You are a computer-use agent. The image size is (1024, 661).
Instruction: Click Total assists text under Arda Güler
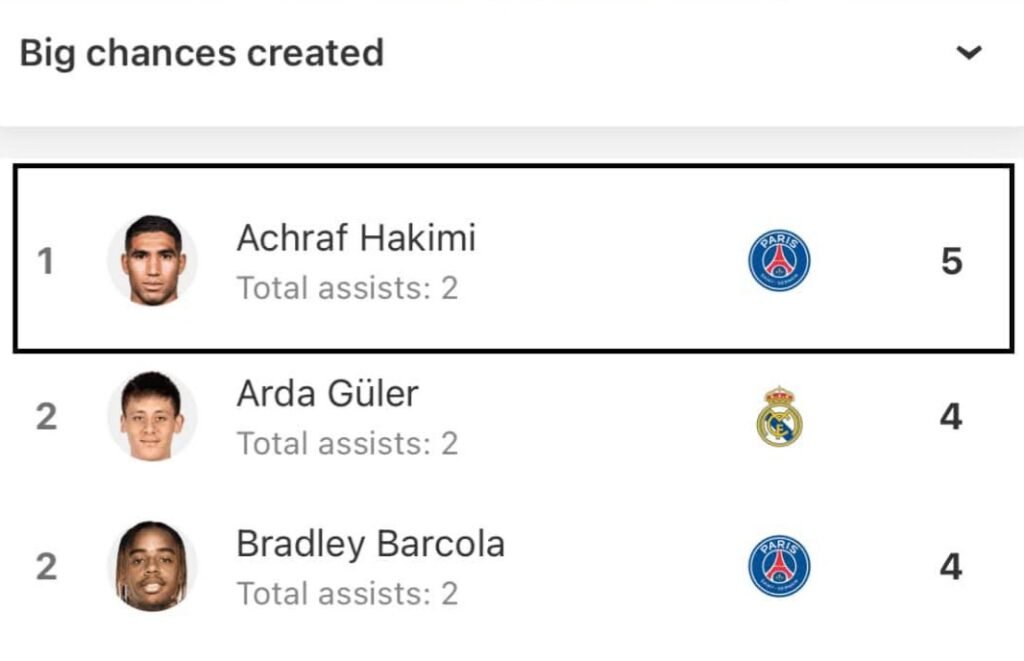[347, 443]
